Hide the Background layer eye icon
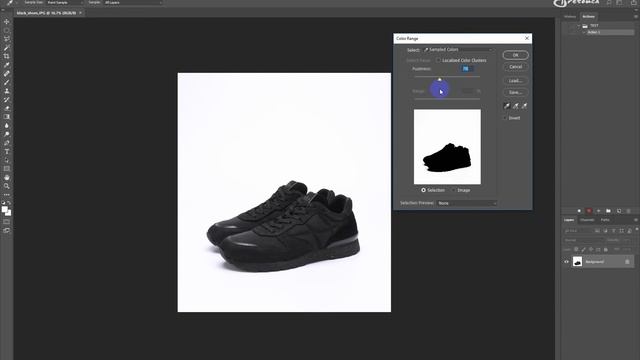Viewport: 640px width, 360px height. [567, 262]
